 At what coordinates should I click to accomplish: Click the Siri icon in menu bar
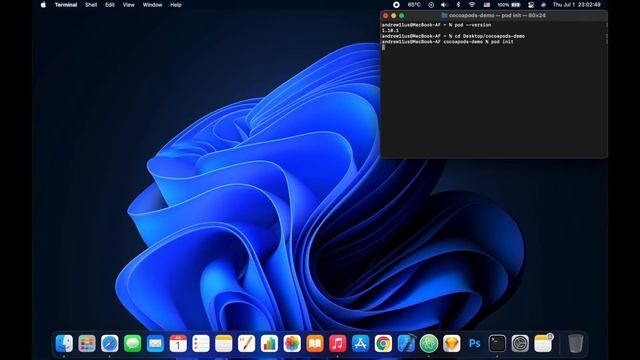[x=543, y=5]
